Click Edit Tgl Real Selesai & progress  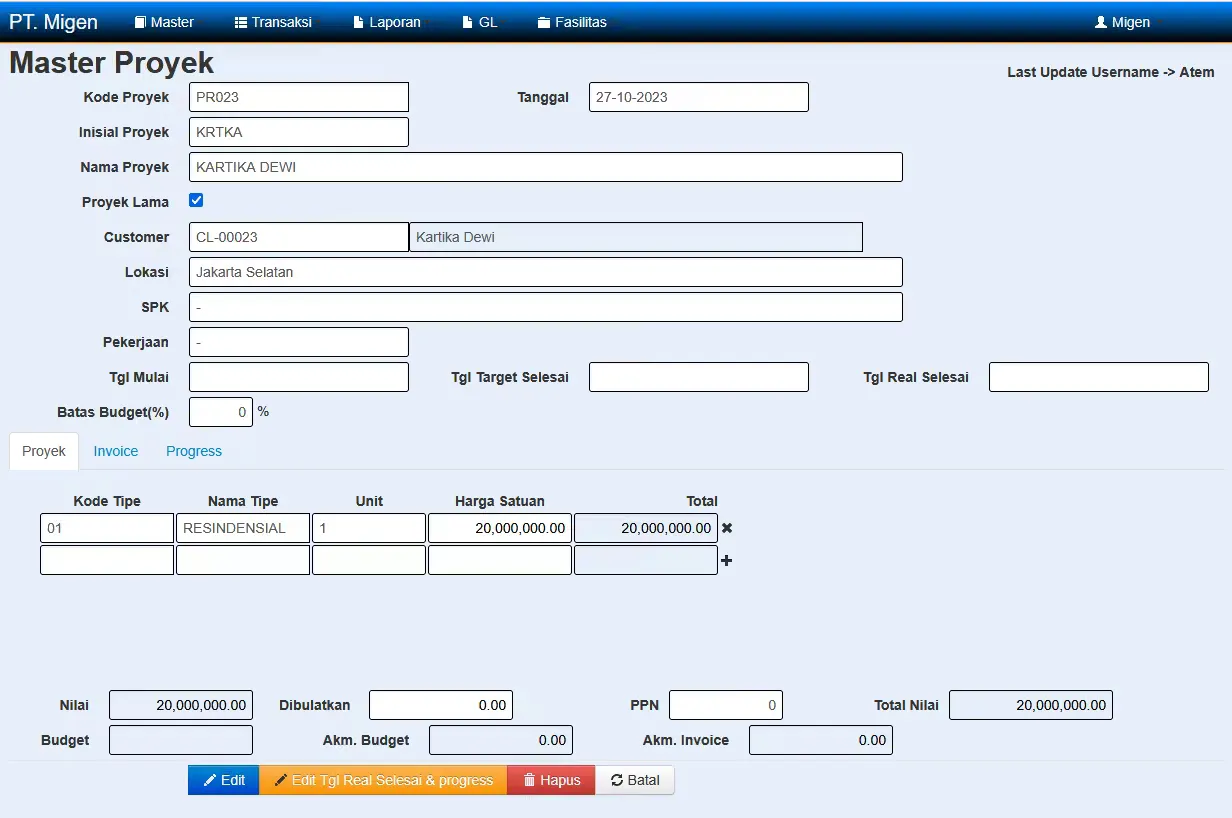[x=383, y=780]
